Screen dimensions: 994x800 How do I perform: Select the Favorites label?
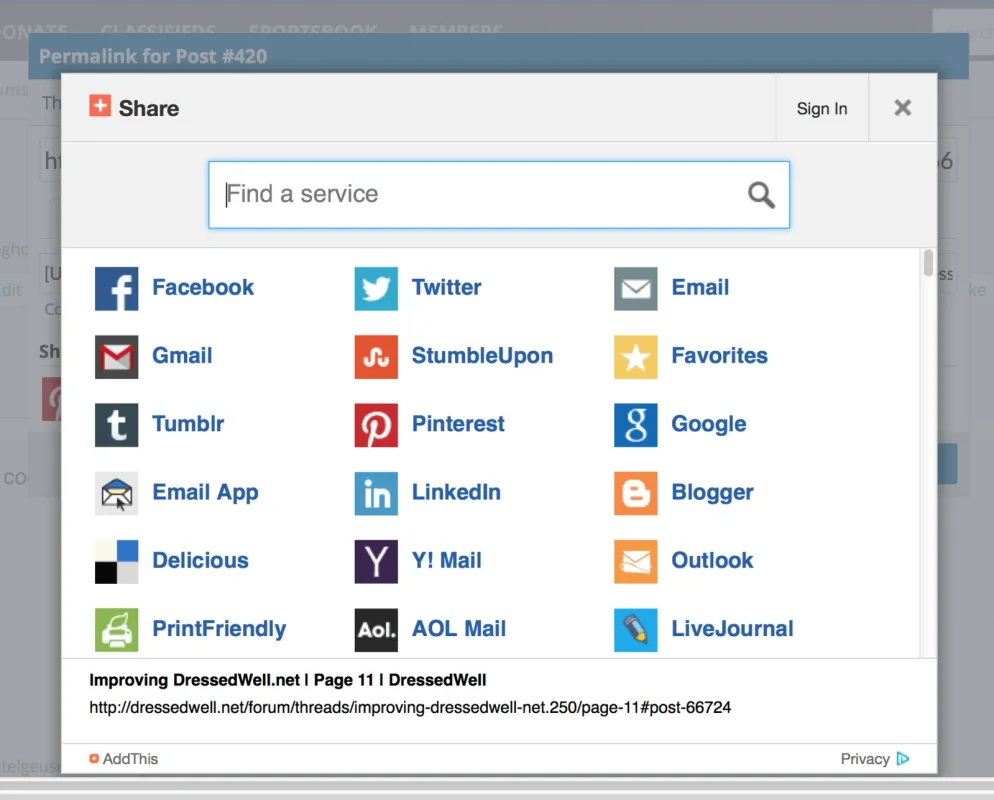point(720,356)
